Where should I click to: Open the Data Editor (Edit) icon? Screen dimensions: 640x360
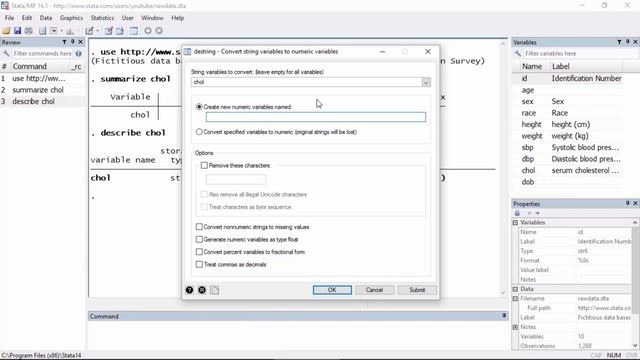click(x=109, y=31)
